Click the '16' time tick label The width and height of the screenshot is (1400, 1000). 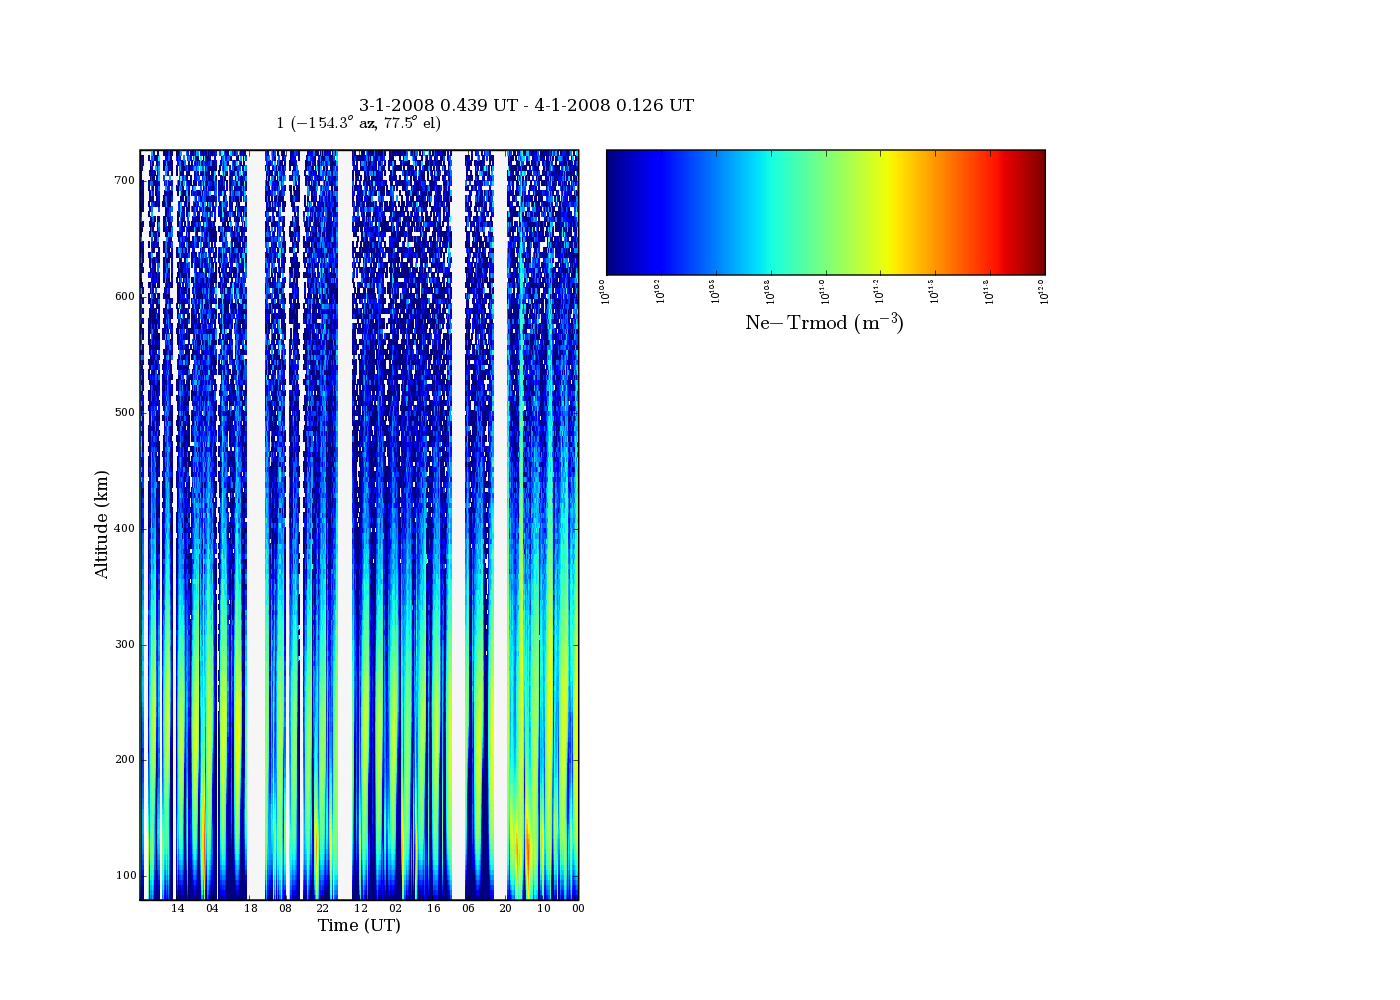433,908
